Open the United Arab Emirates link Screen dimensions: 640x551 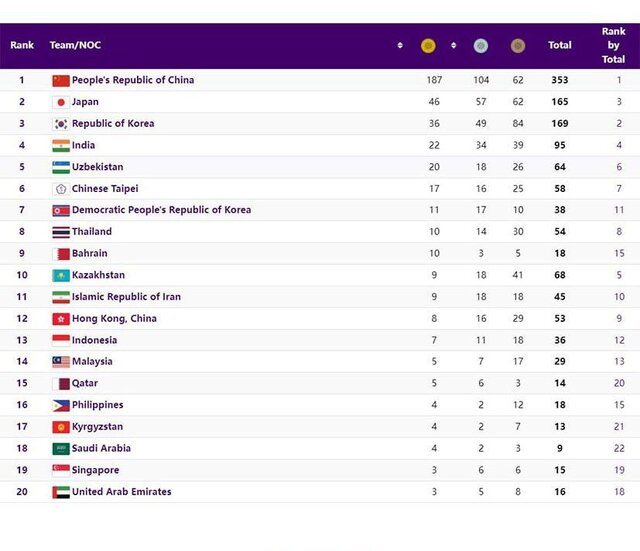(x=121, y=492)
